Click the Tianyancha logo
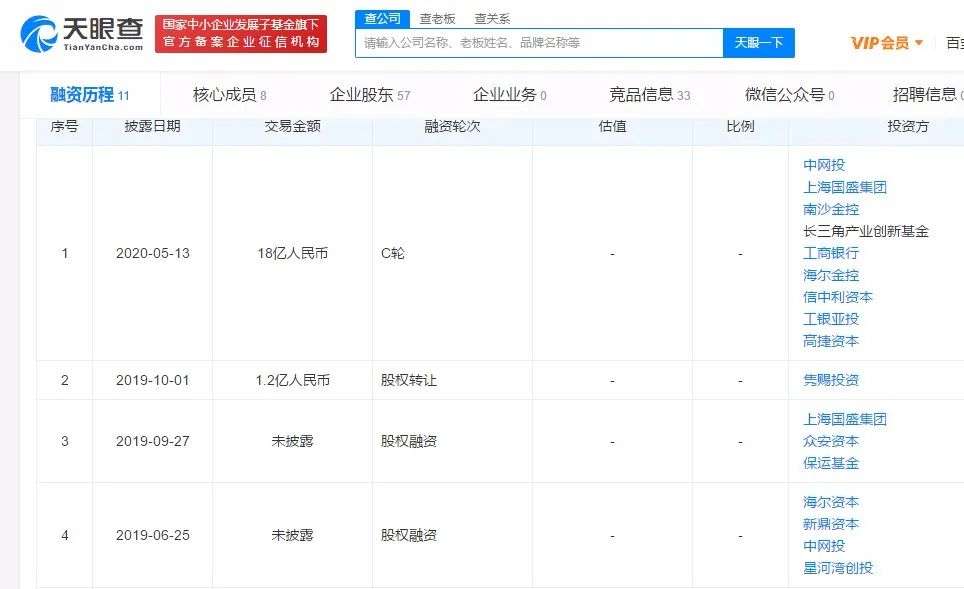Viewport: 964px width, 589px height. (82, 34)
